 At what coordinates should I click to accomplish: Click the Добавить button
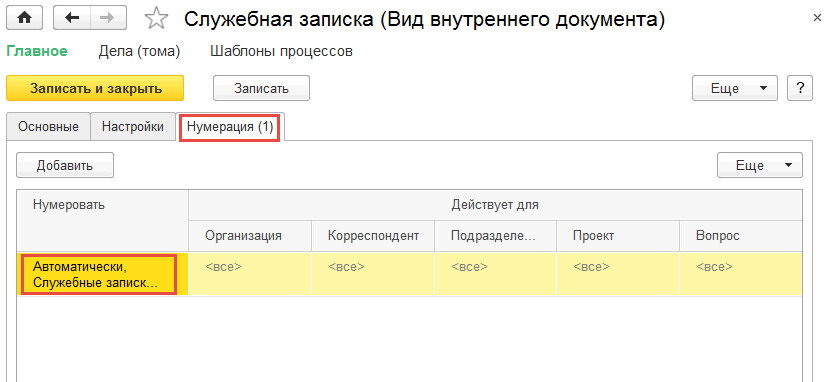(x=65, y=165)
